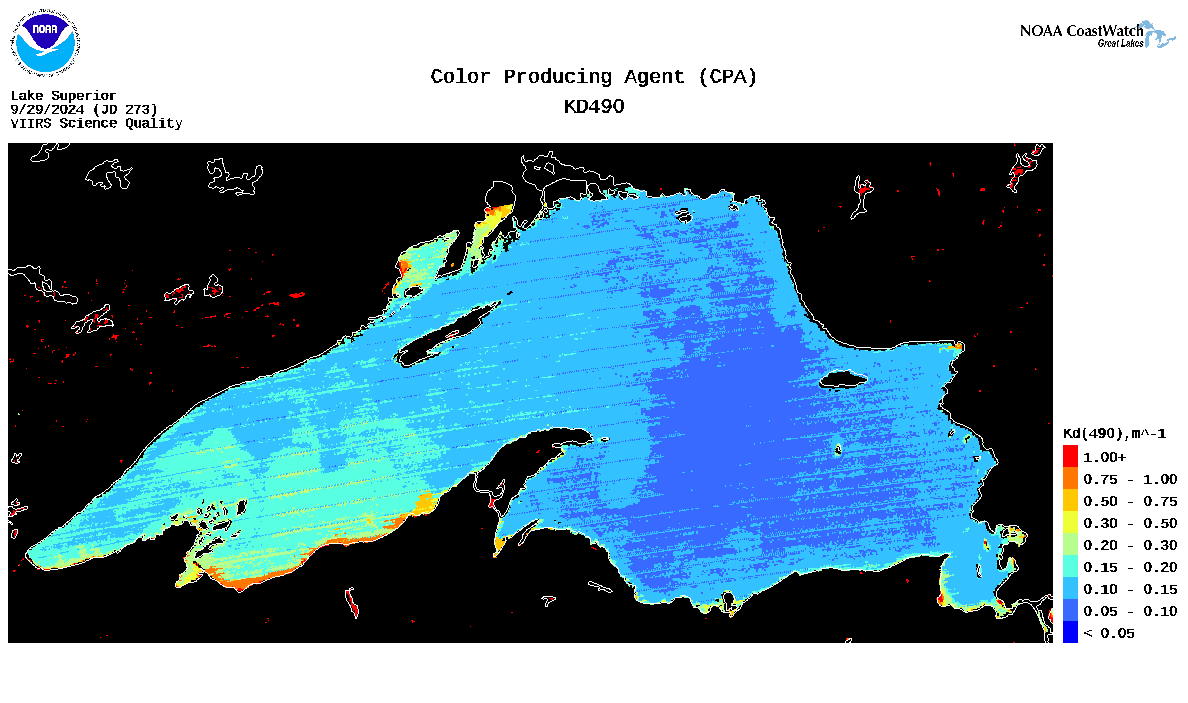Click the '< 0.05' legend label
This screenshot has width=1188, height=703.
[x=1109, y=633]
